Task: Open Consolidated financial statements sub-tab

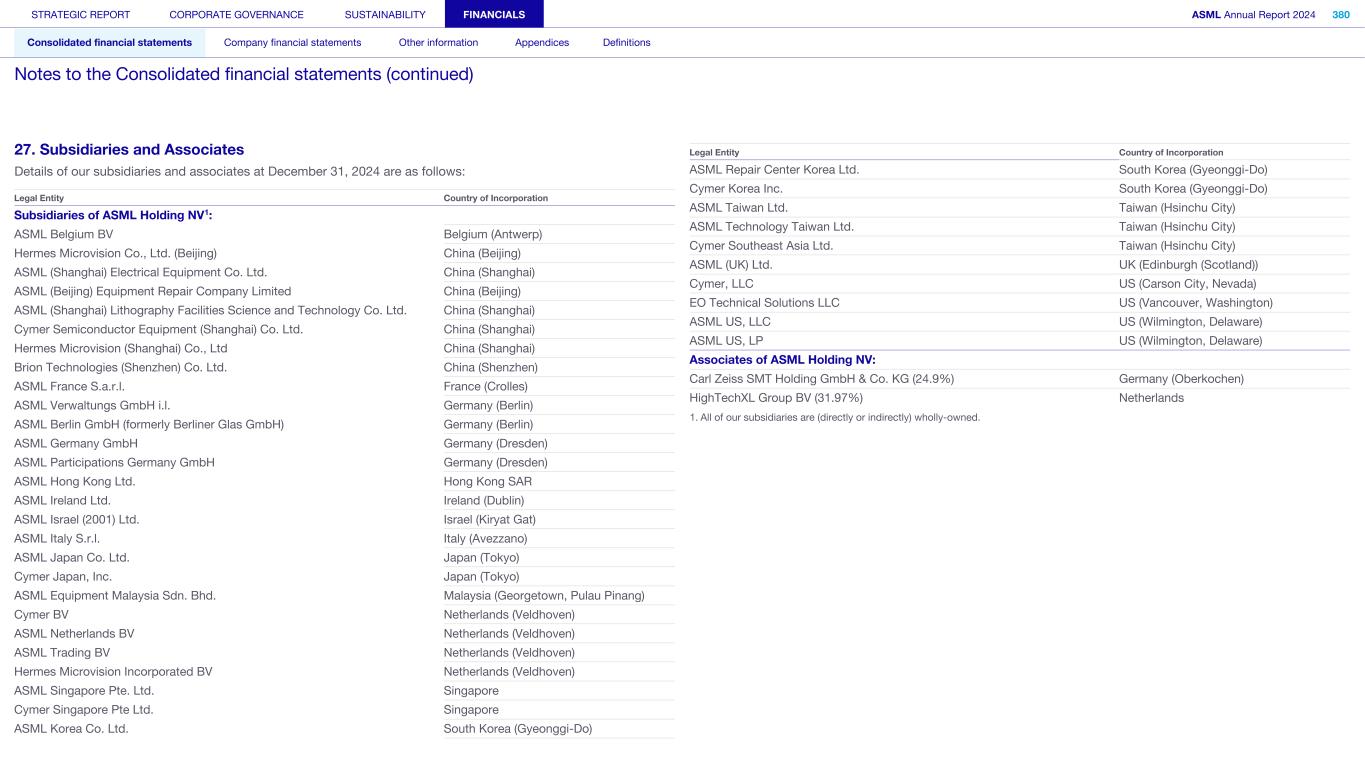Action: 110,43
